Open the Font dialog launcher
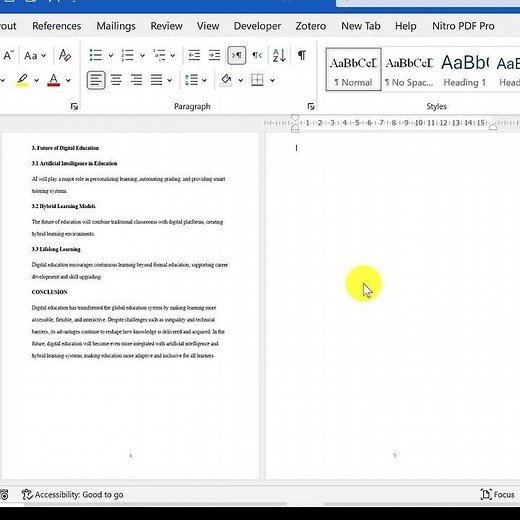 point(74,106)
